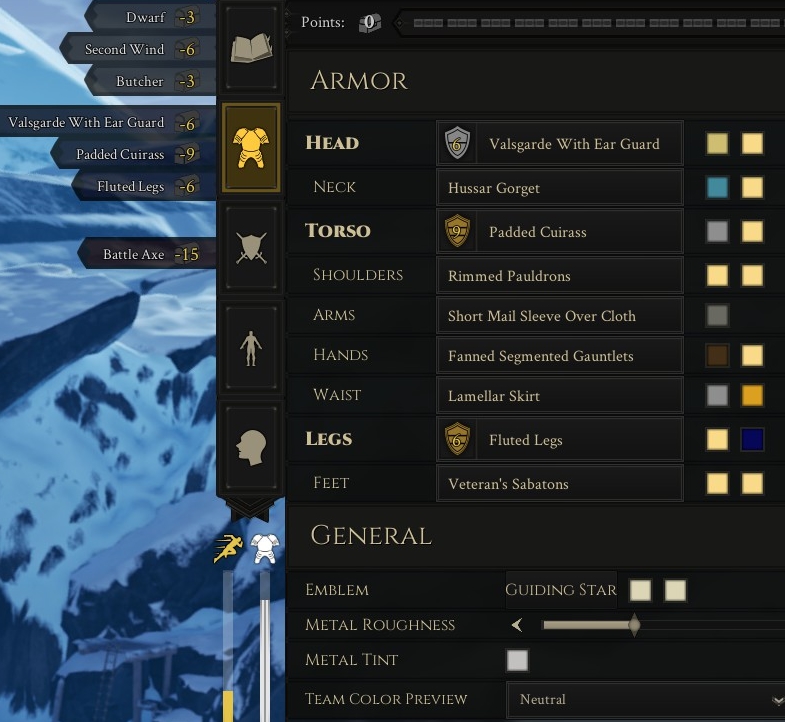
Task: Open the head profile face tab
Action: (251, 447)
